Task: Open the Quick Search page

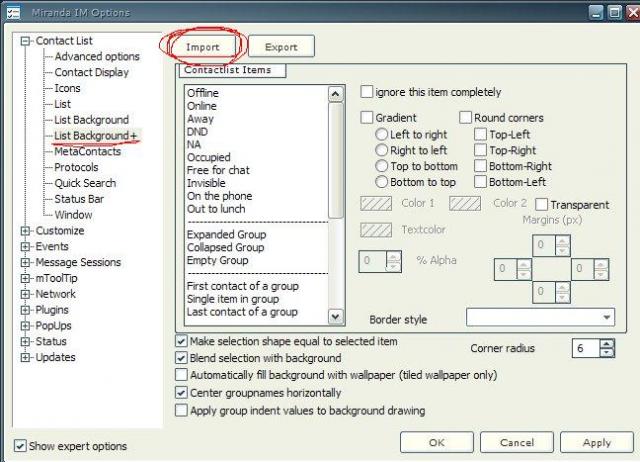Action: (85, 183)
